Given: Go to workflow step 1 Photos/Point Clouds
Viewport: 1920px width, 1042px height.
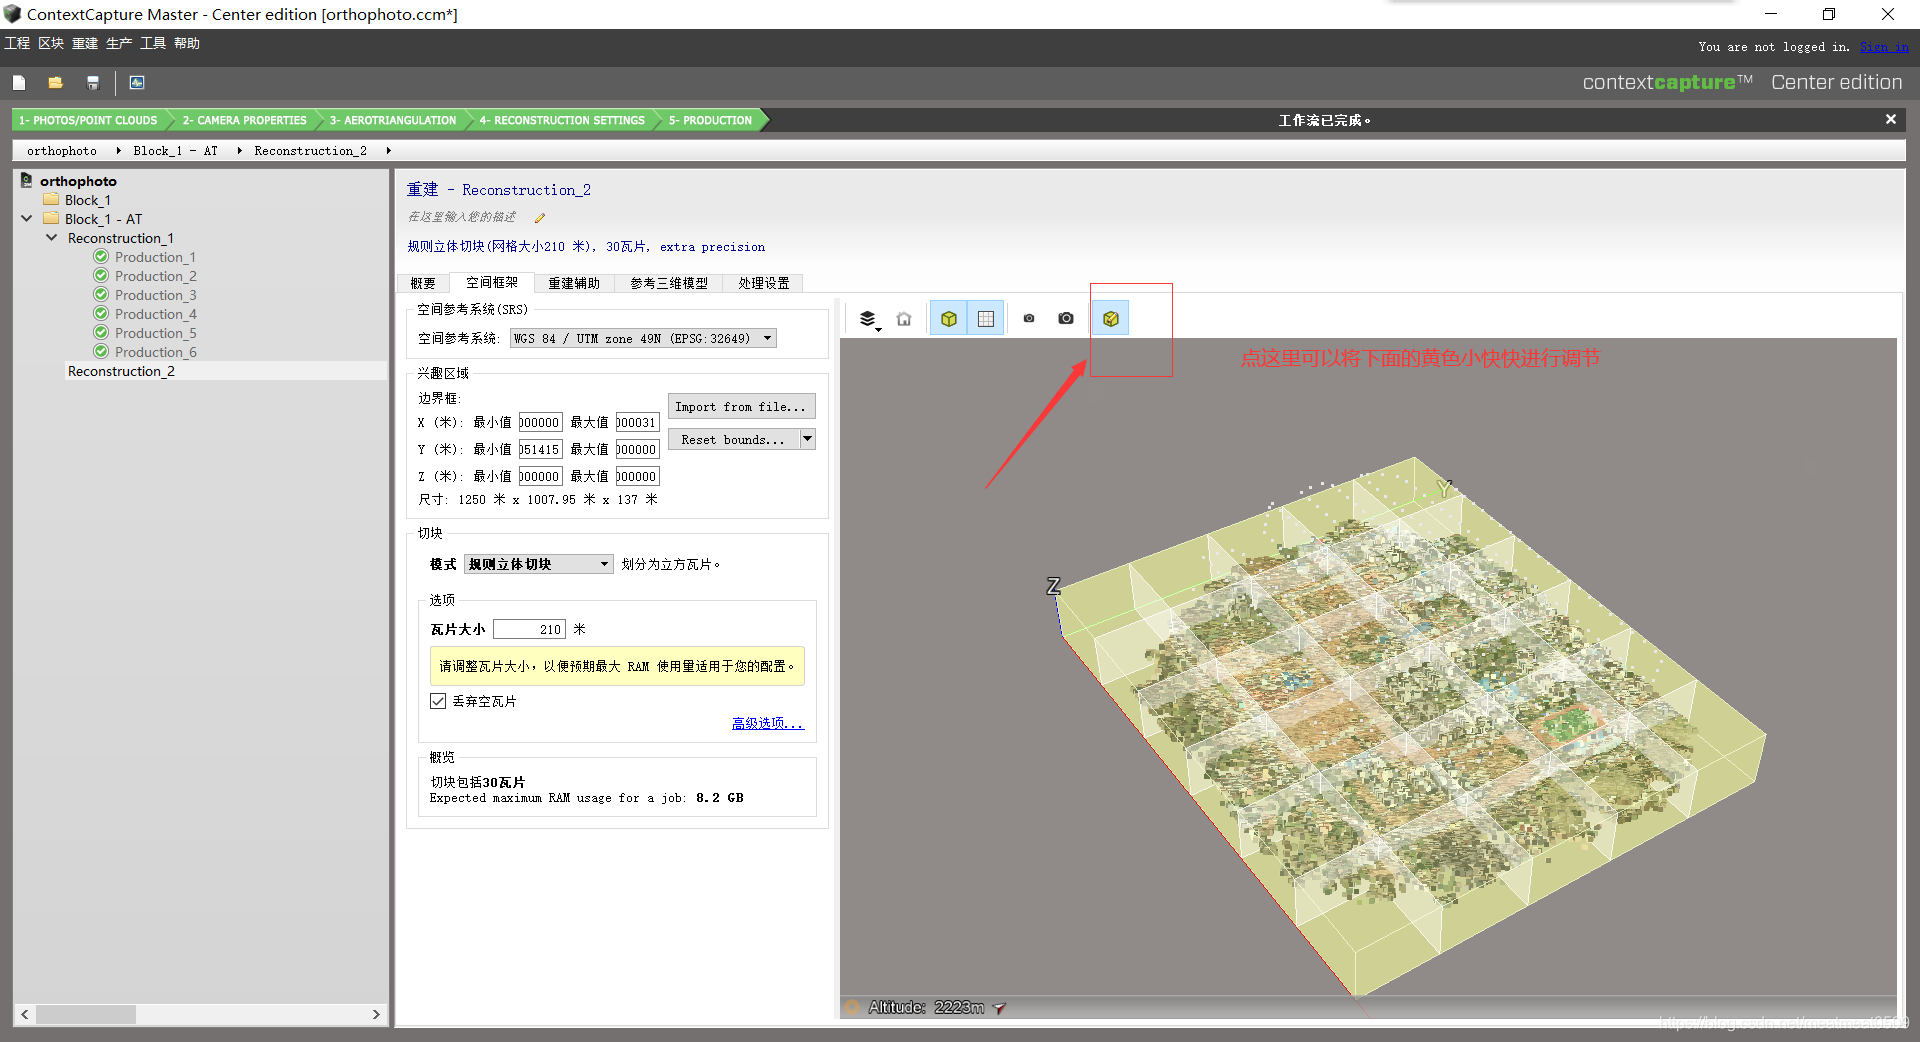Looking at the screenshot, I should [88, 120].
